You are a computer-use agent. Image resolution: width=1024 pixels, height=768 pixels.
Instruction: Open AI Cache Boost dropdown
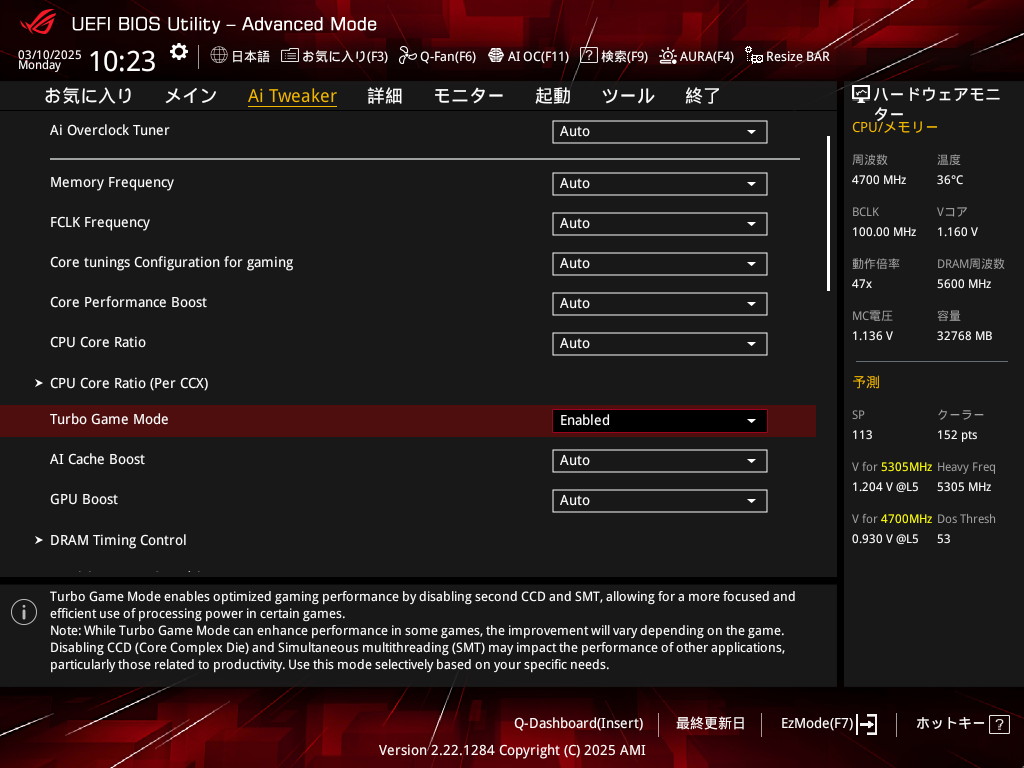(x=660, y=460)
